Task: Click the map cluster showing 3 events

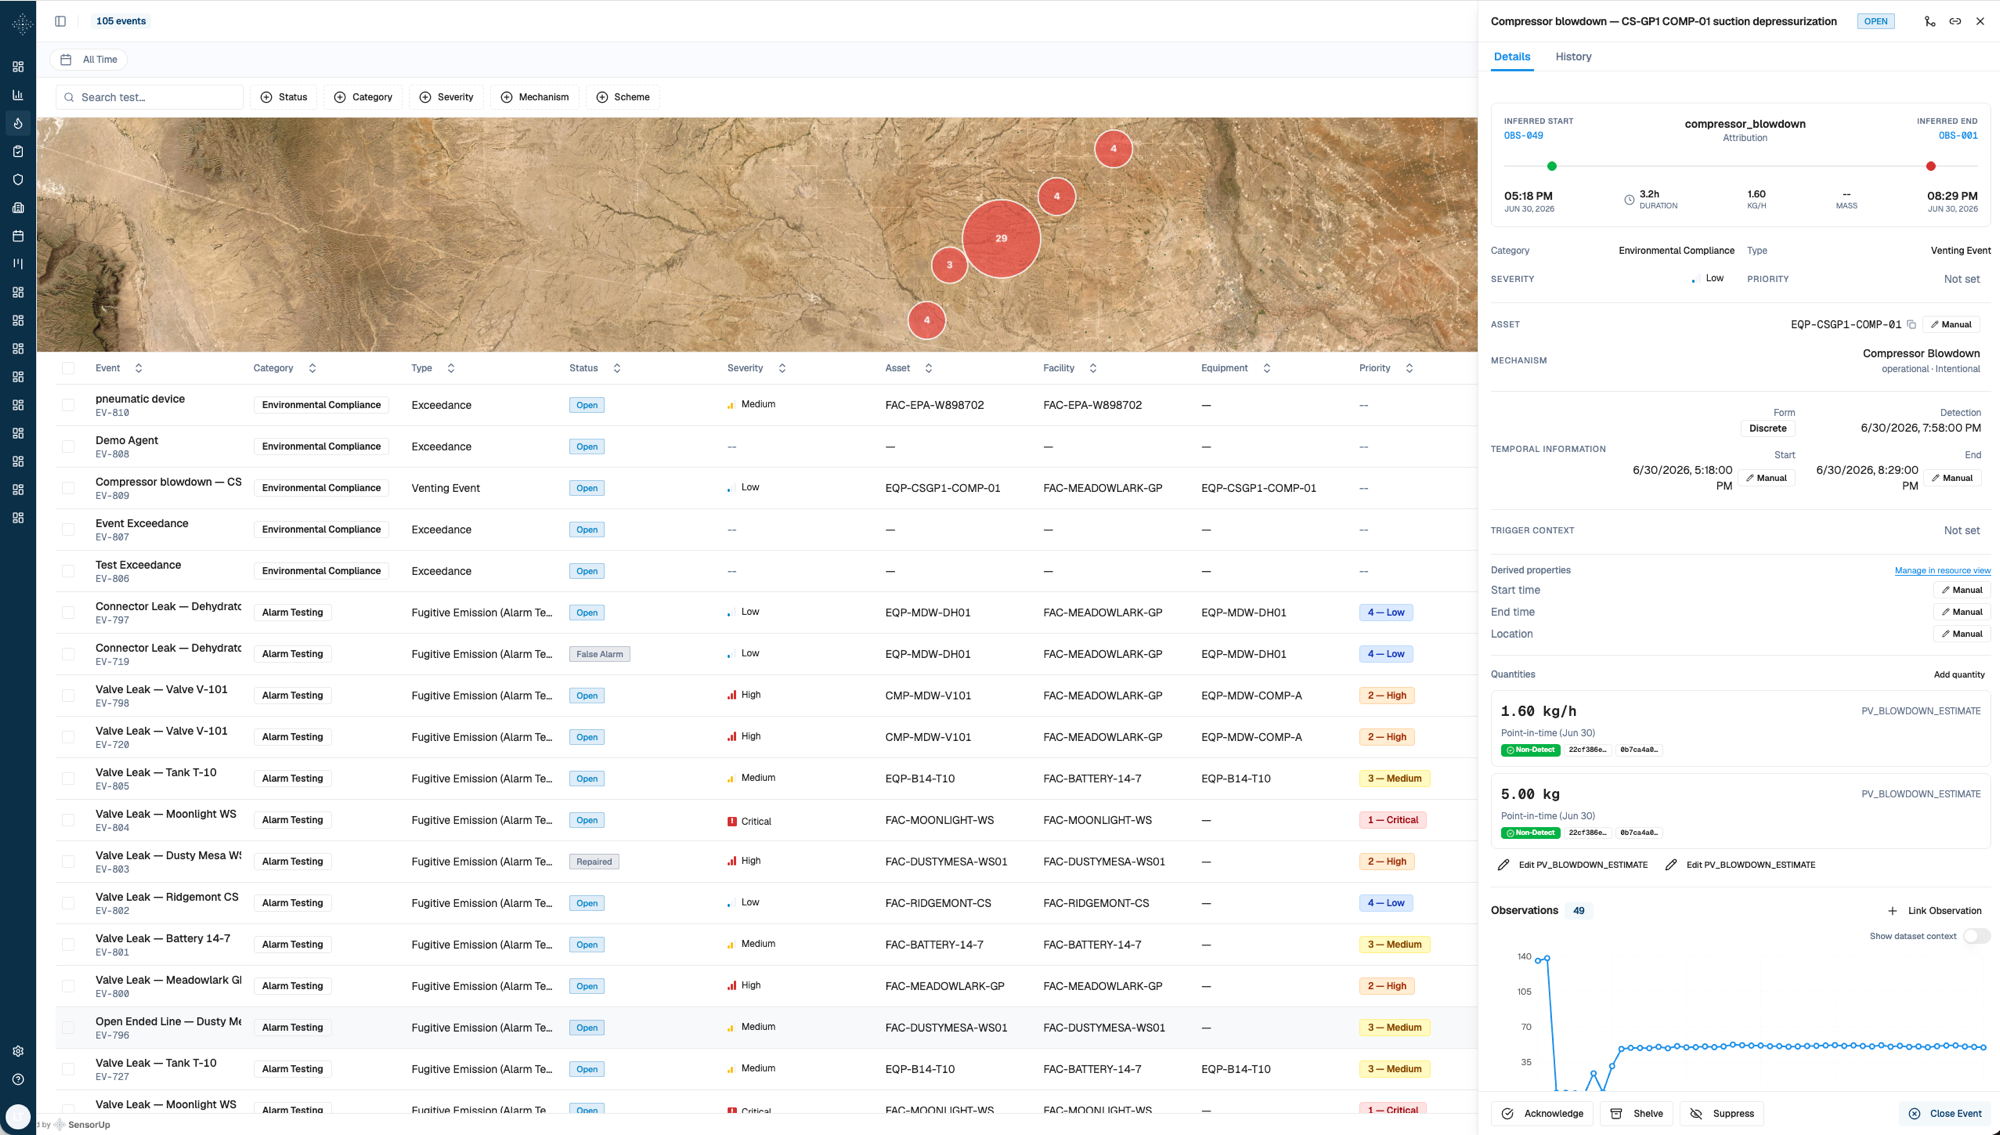Action: [949, 265]
